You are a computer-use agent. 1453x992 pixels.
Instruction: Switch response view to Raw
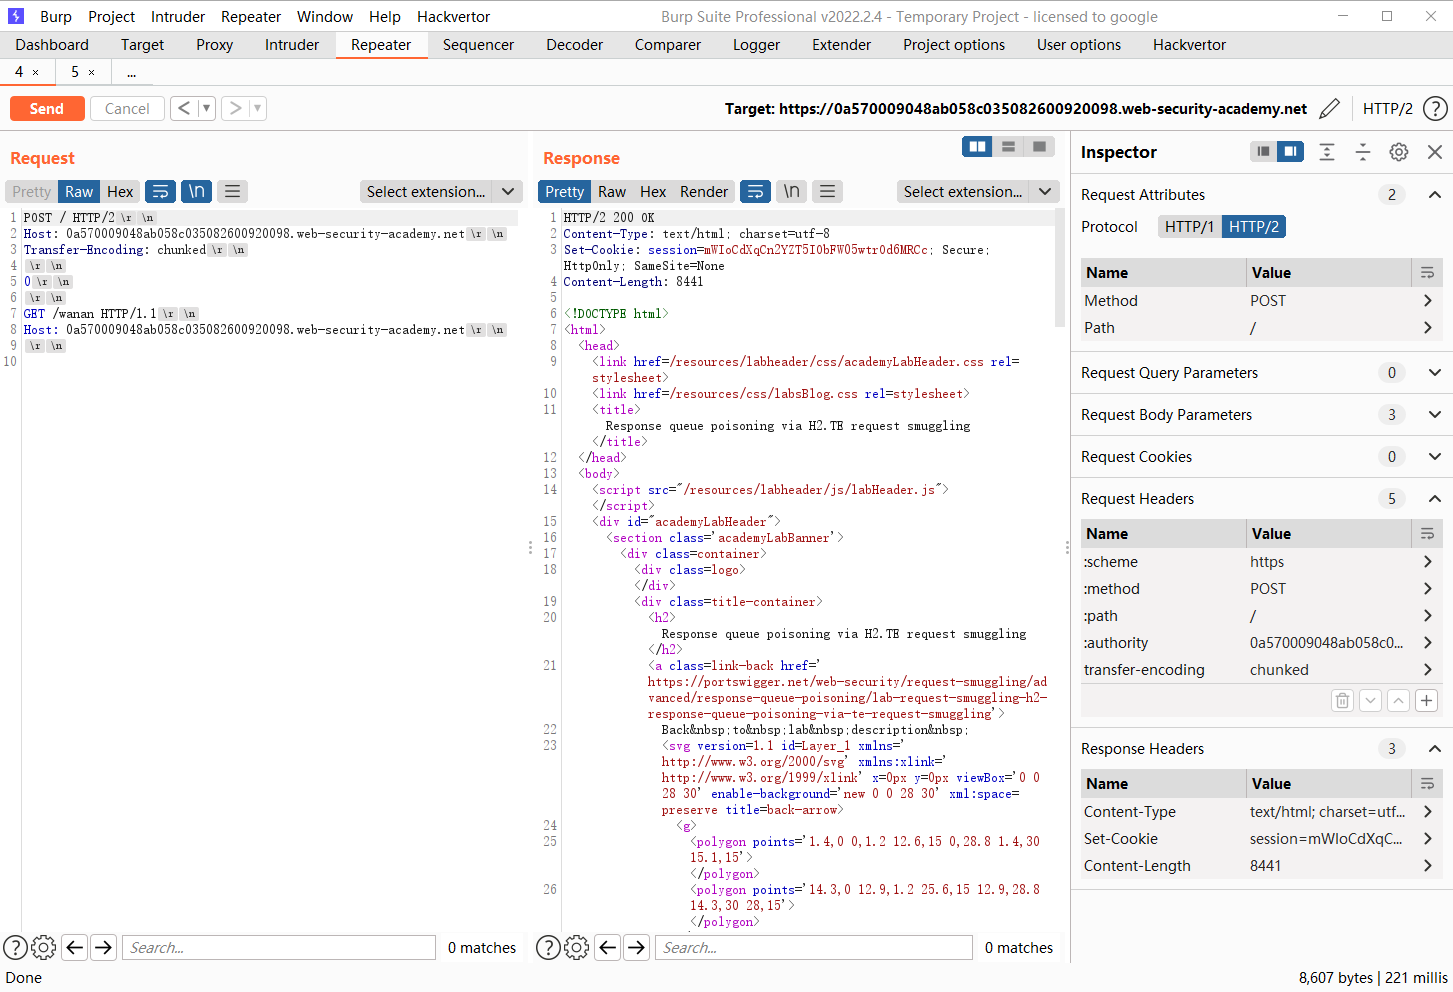tap(612, 191)
